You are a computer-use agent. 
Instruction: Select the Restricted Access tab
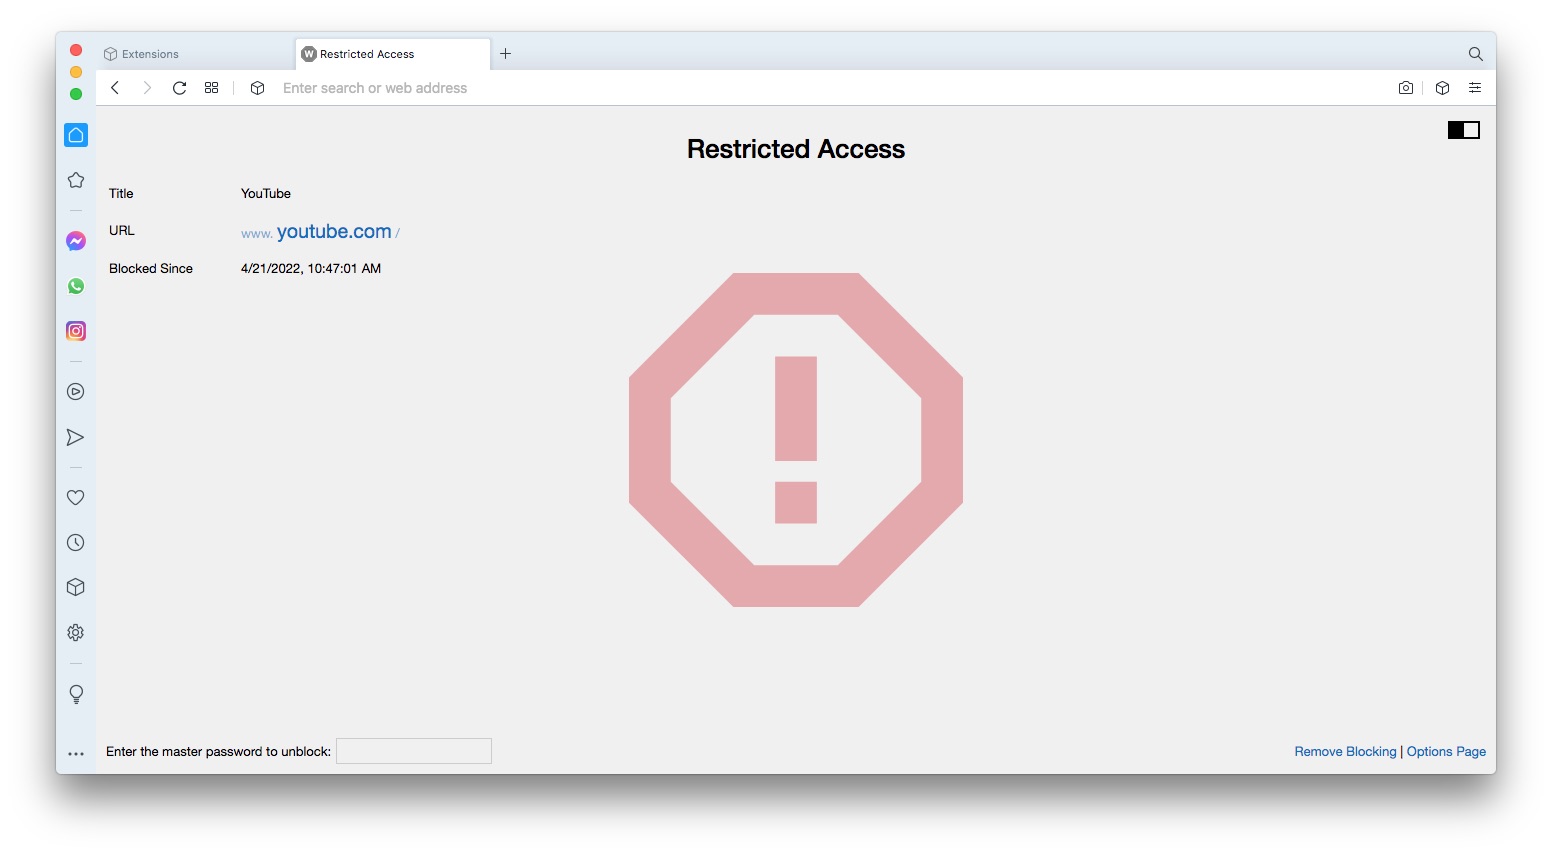tap(393, 54)
